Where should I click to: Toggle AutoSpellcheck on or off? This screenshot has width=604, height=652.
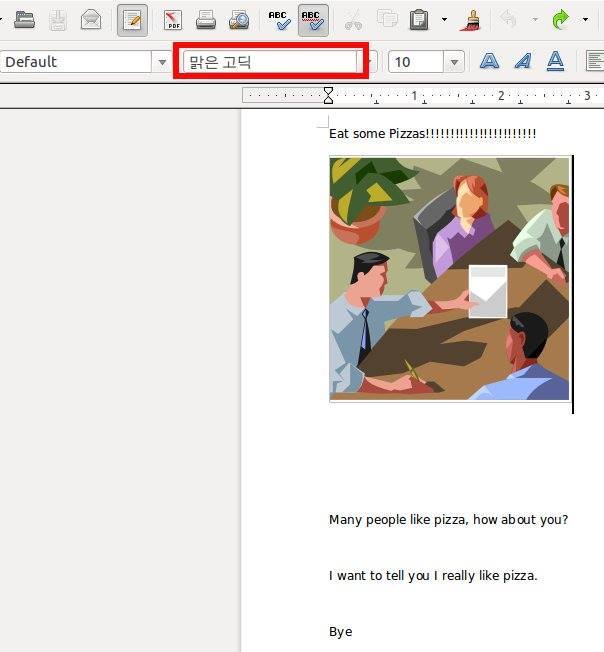click(312, 19)
